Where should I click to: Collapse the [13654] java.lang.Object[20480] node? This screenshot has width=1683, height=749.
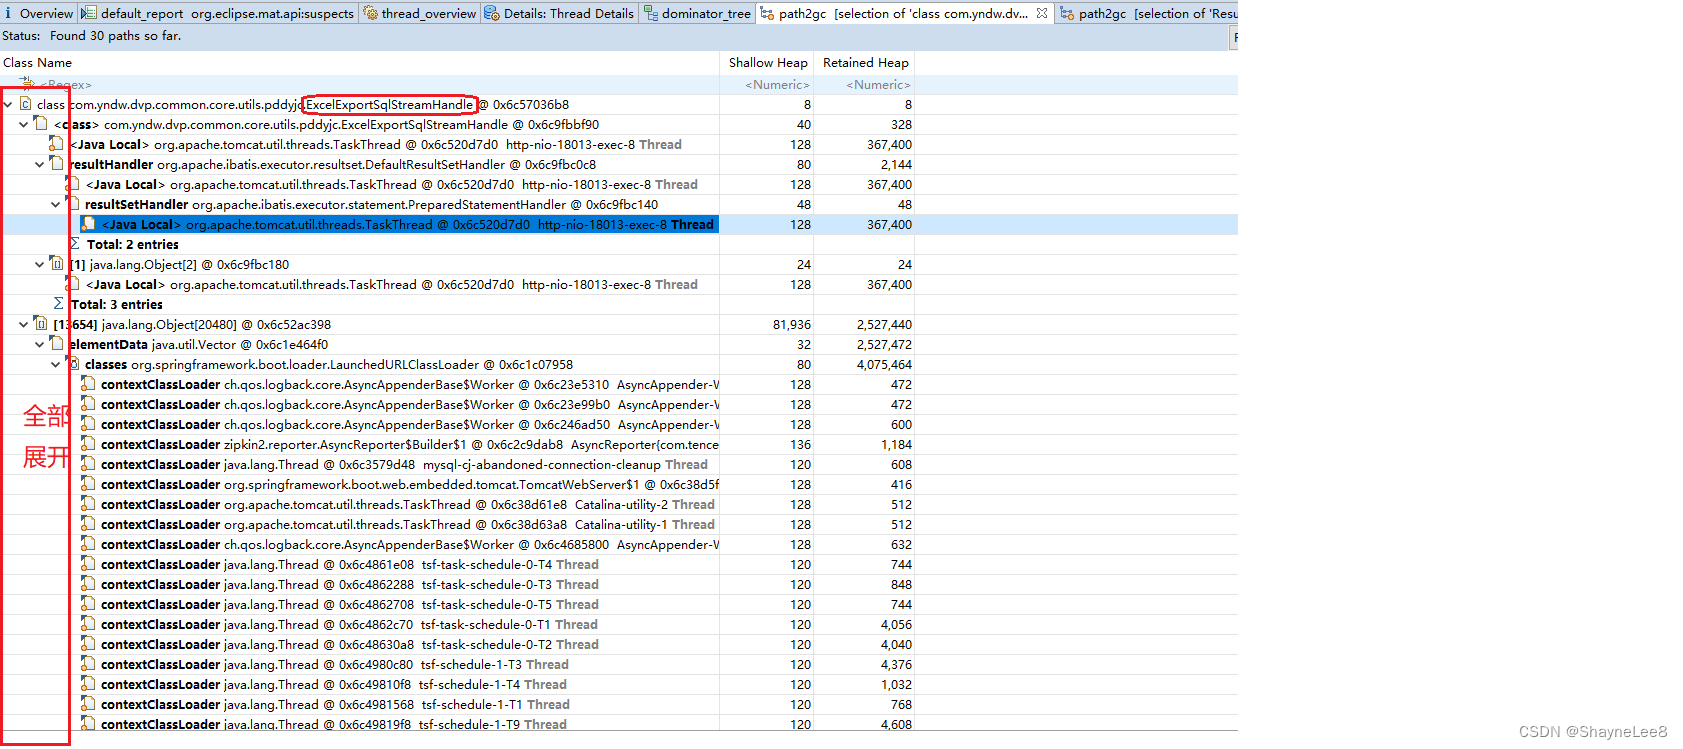coord(24,325)
